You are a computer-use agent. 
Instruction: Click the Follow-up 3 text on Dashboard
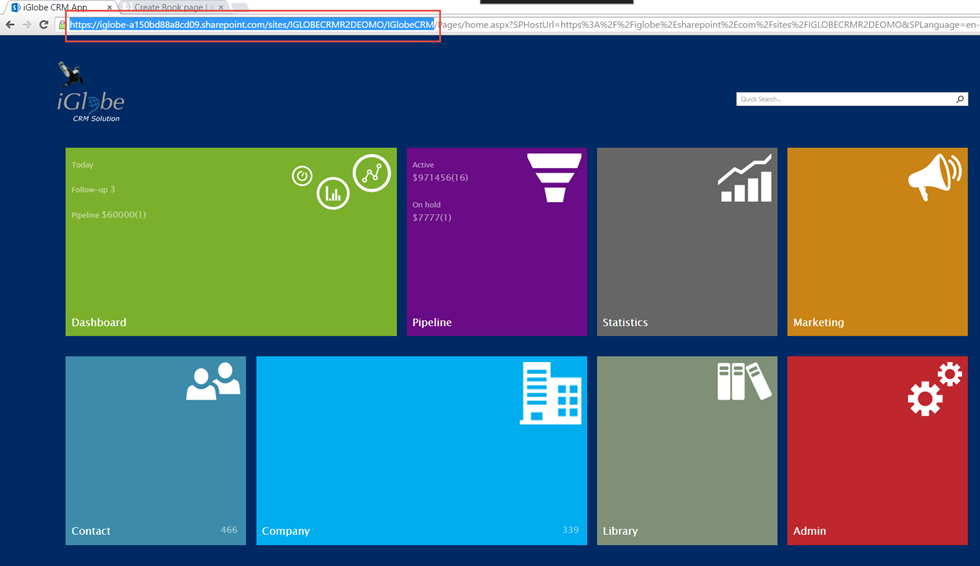click(93, 189)
